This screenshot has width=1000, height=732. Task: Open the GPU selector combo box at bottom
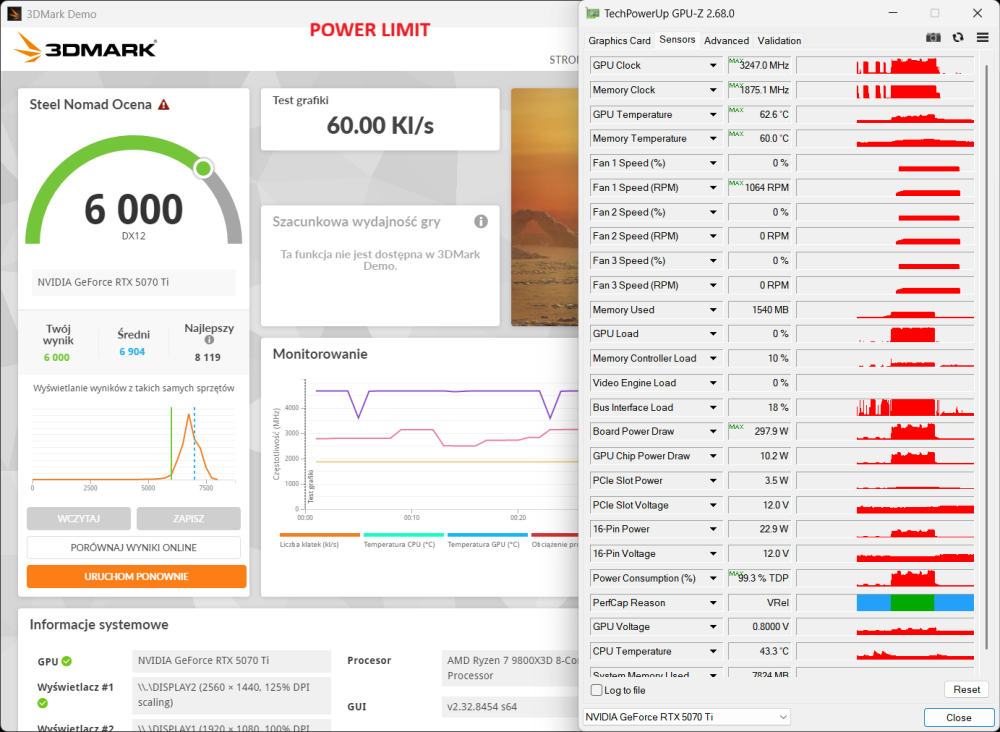(x=687, y=717)
